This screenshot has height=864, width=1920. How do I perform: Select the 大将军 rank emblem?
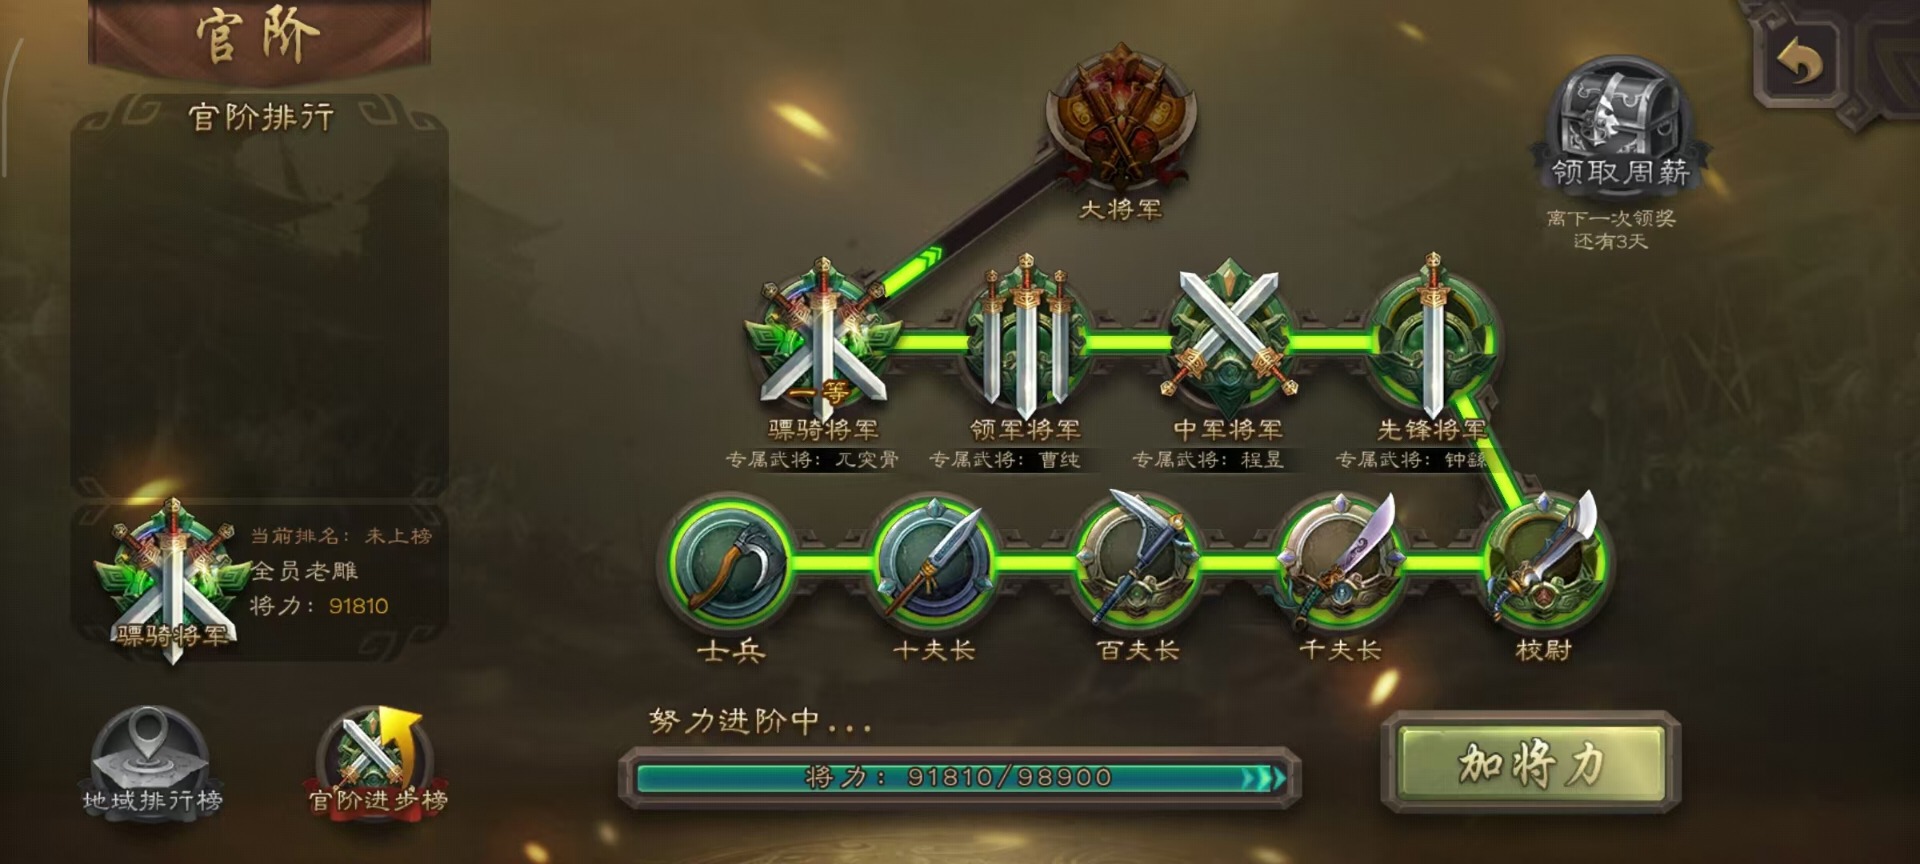1121,118
